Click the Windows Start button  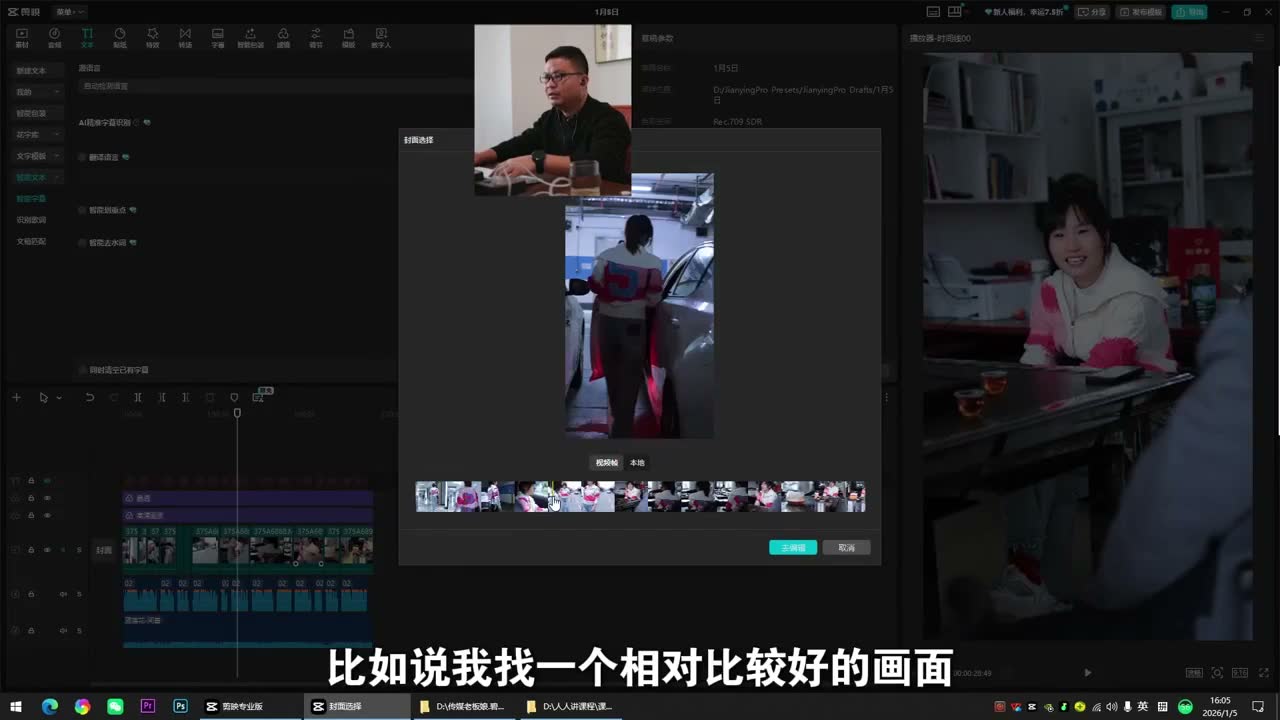[15, 706]
